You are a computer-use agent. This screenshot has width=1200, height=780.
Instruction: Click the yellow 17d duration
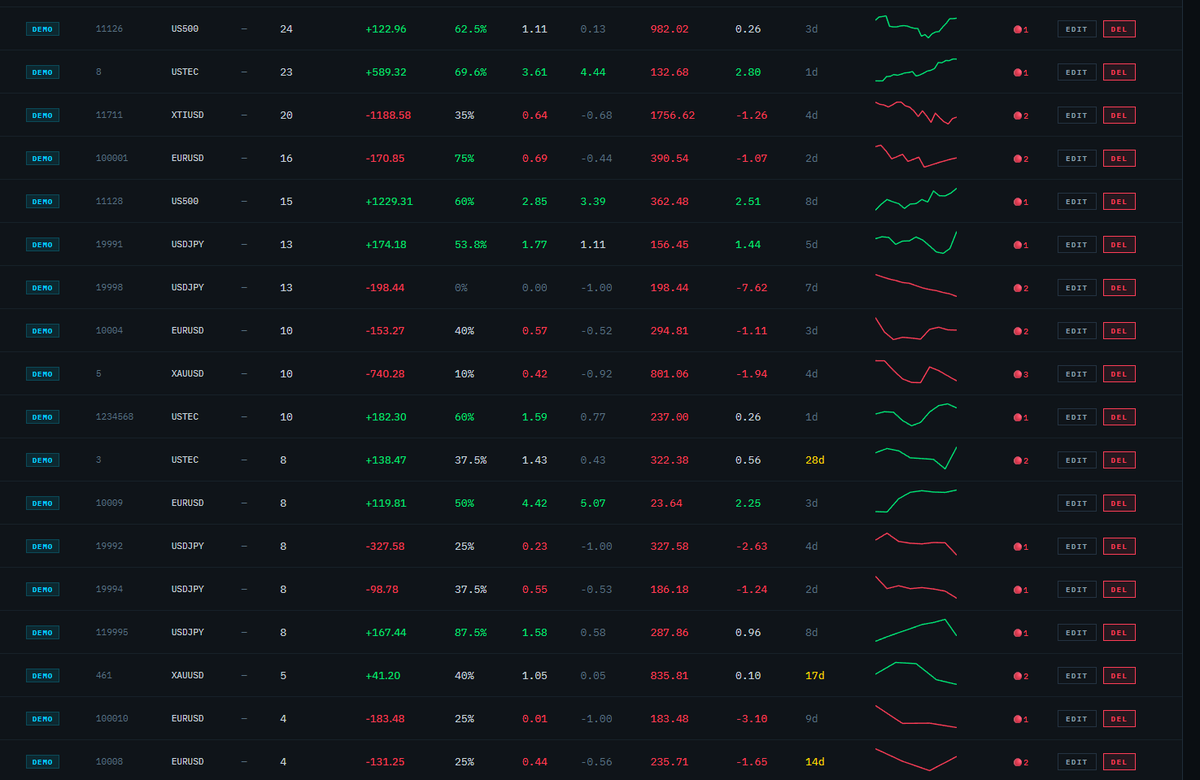click(x=815, y=675)
